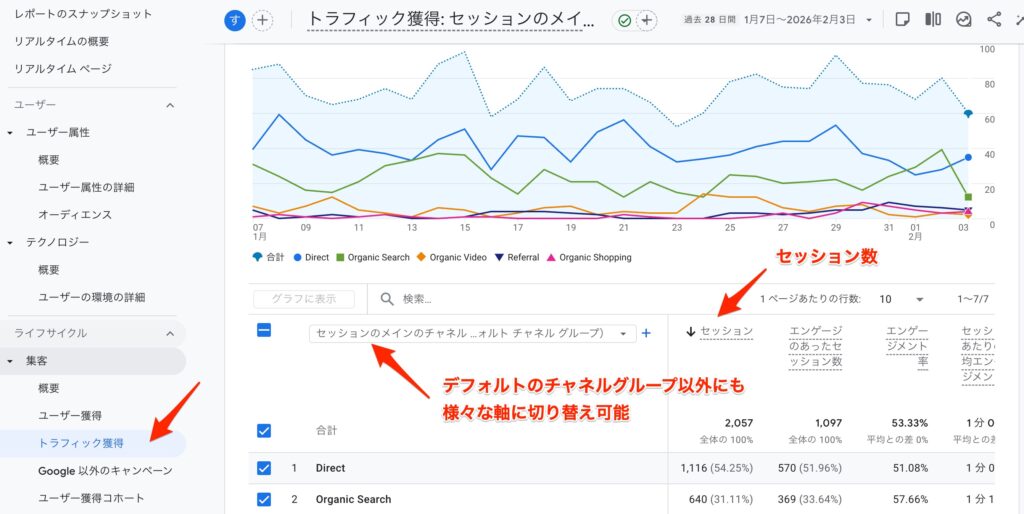Click the green check report status icon
This screenshot has width=1024, height=514.
point(623,20)
